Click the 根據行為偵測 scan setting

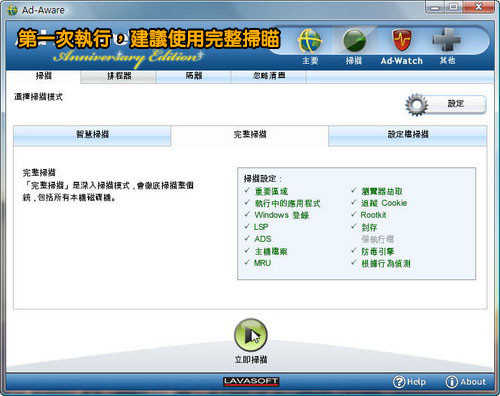[x=386, y=264]
